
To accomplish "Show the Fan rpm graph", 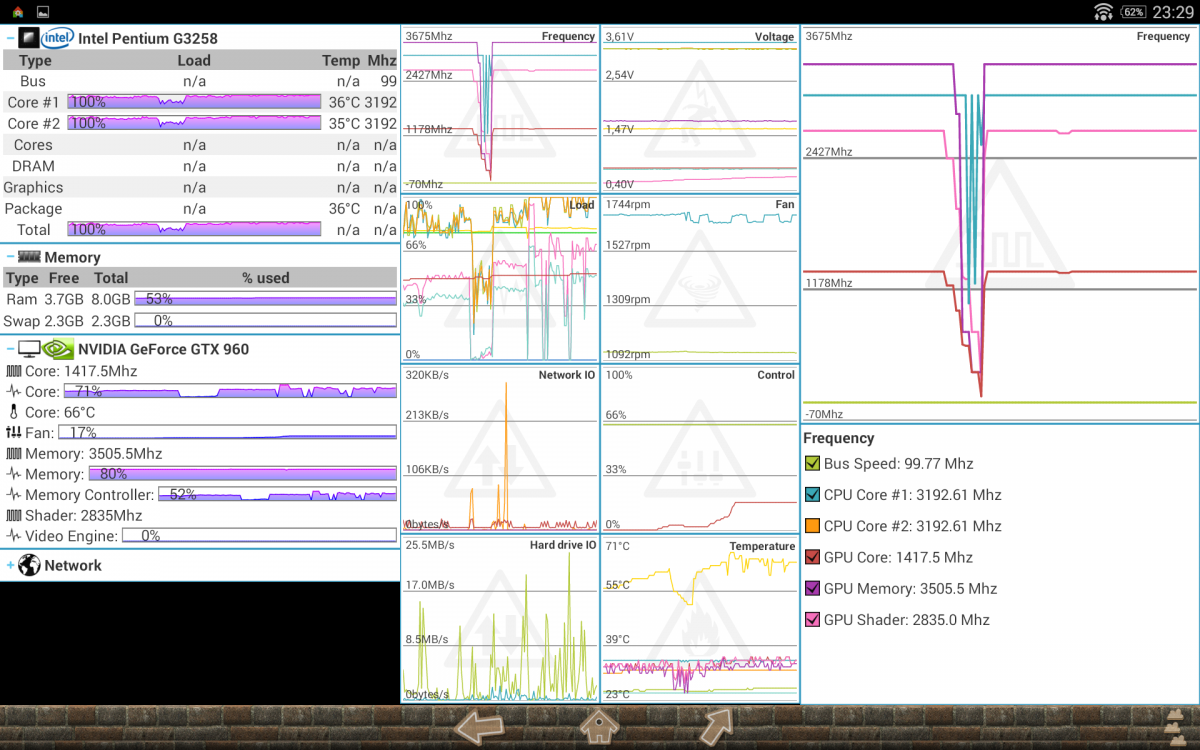I will point(700,278).
